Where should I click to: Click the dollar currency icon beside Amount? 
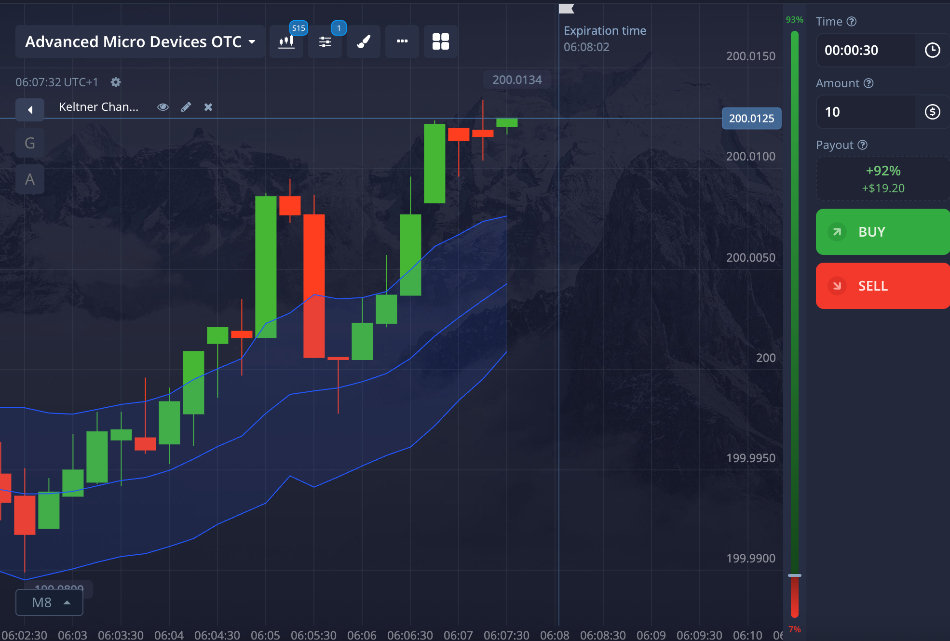point(932,112)
